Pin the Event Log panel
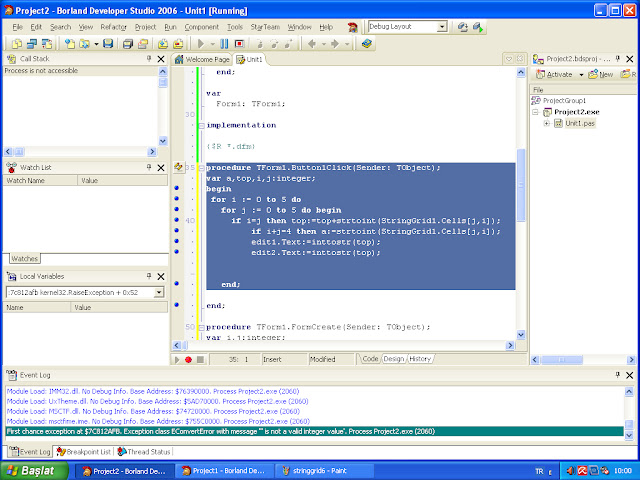Image resolution: width=640 pixels, height=480 pixels. [618, 375]
